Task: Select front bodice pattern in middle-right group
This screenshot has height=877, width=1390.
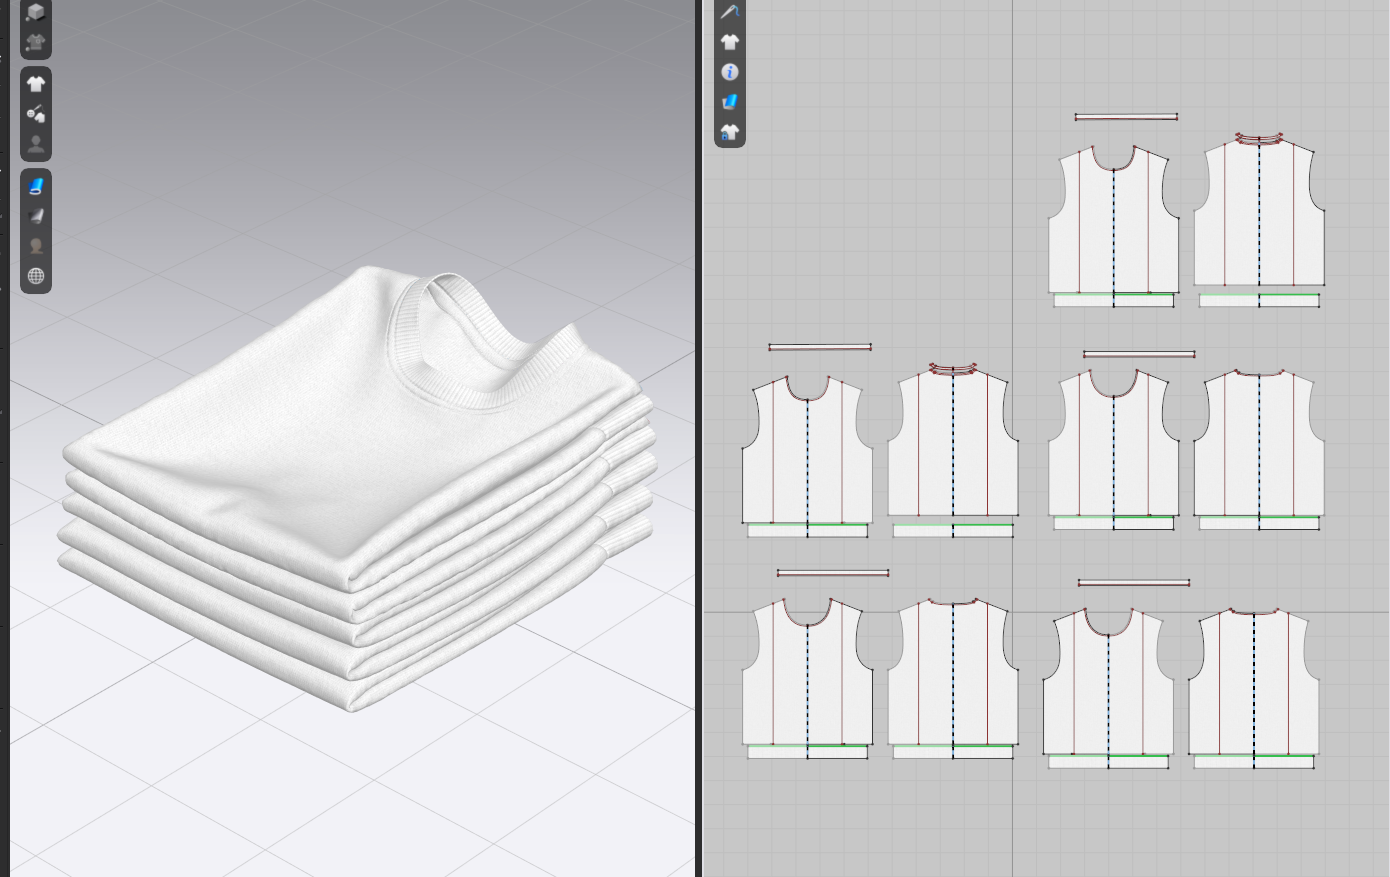Action: (x=1113, y=443)
